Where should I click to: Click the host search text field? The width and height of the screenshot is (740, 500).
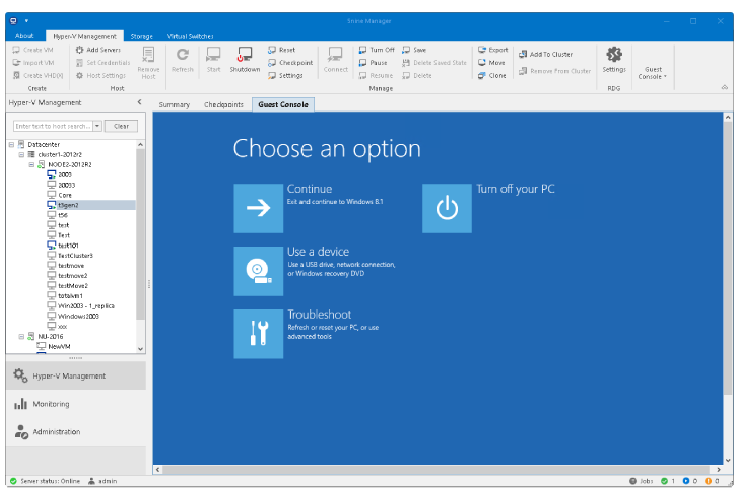52,126
